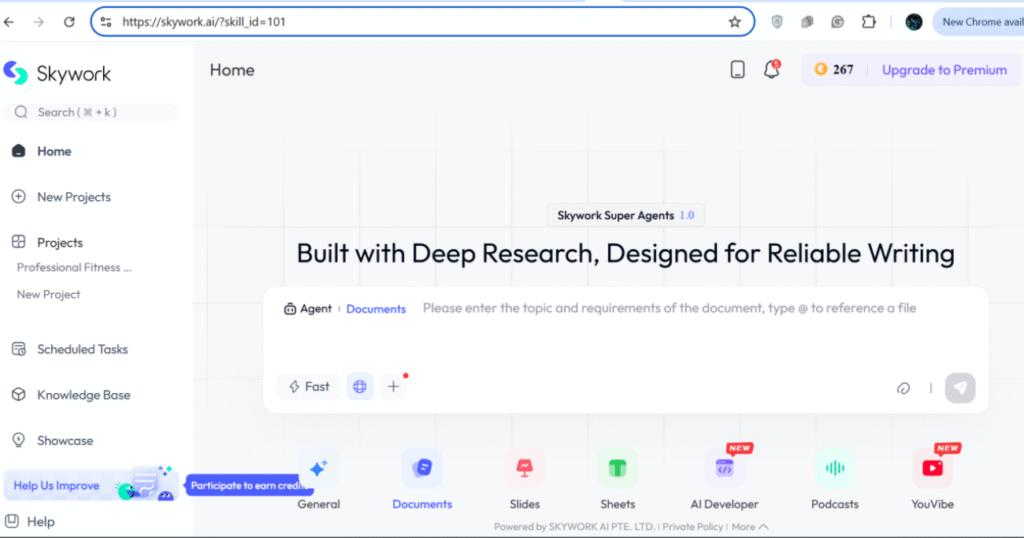The image size is (1024, 538).
Task: Toggle the web search globe button
Action: click(x=360, y=387)
